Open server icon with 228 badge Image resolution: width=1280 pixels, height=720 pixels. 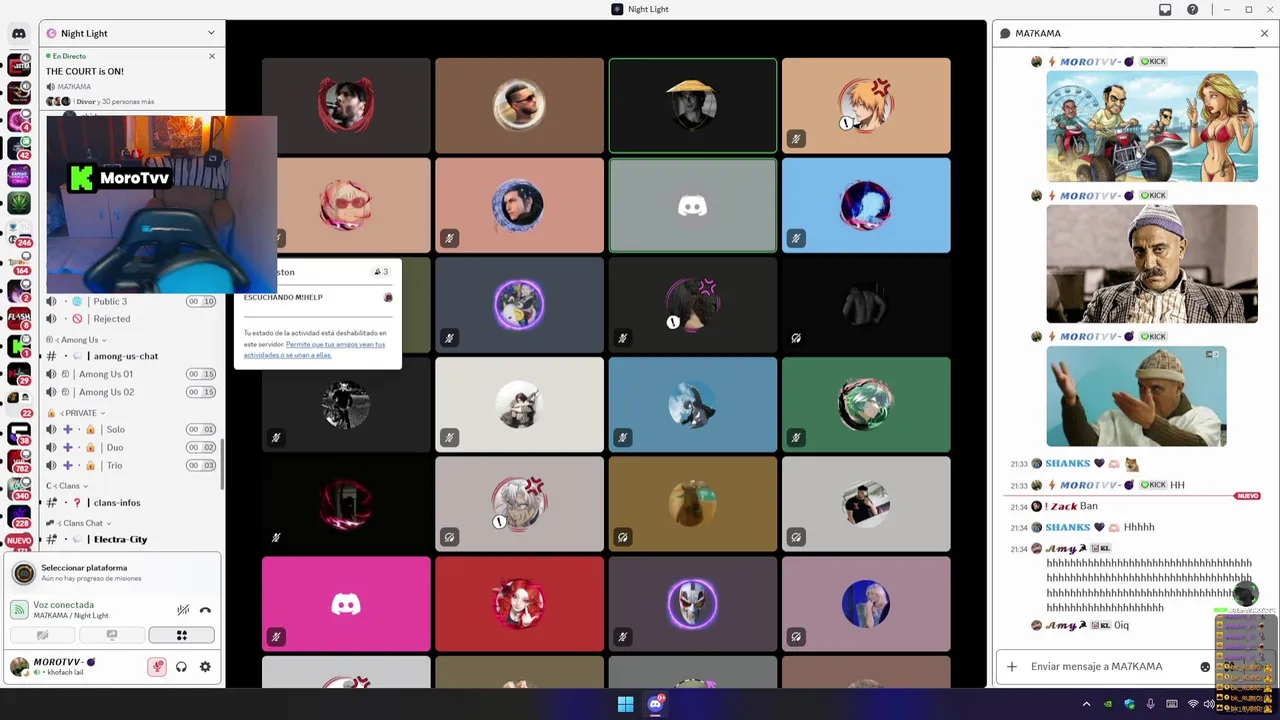pos(19,516)
